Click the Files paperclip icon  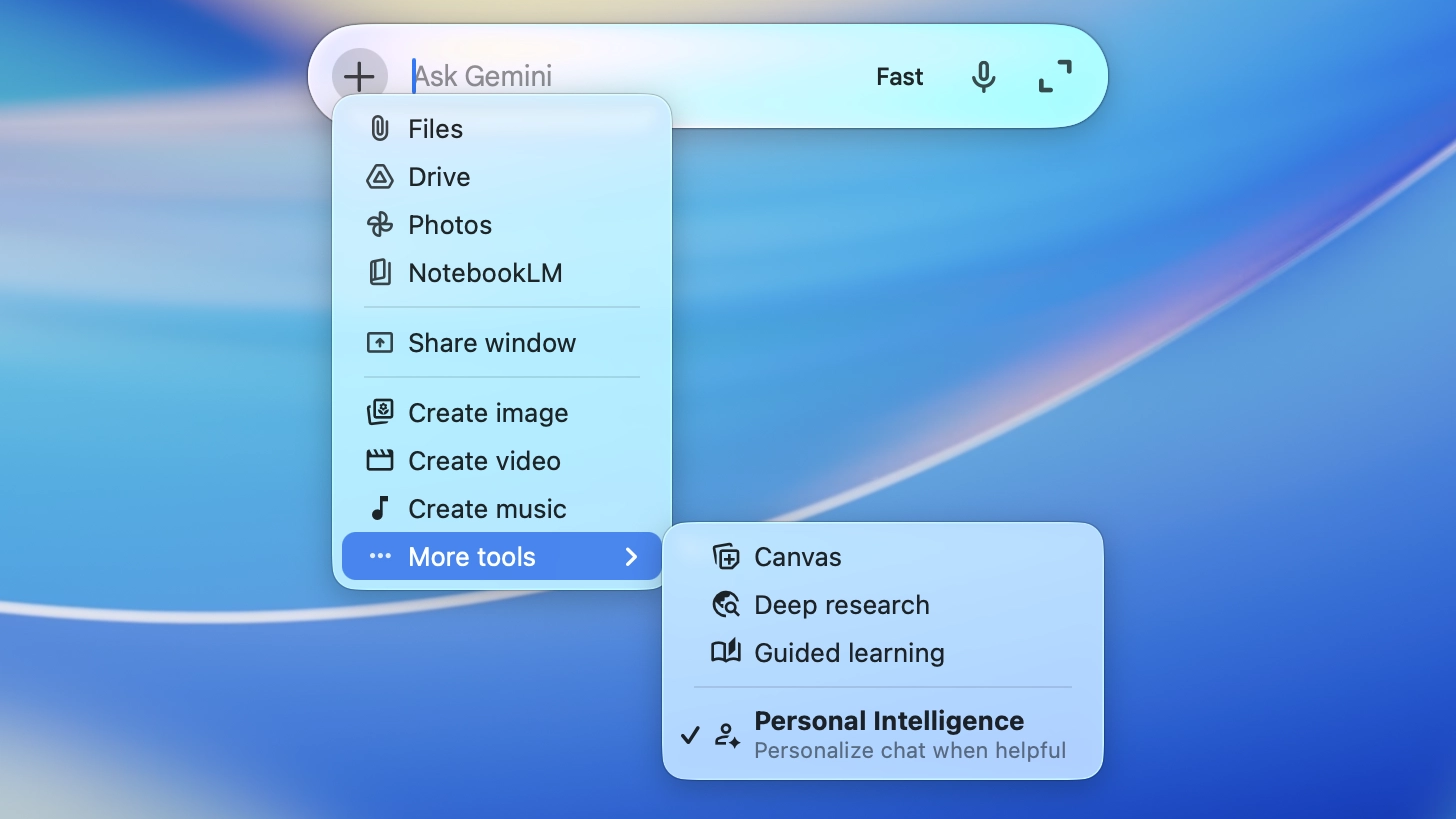(x=380, y=129)
